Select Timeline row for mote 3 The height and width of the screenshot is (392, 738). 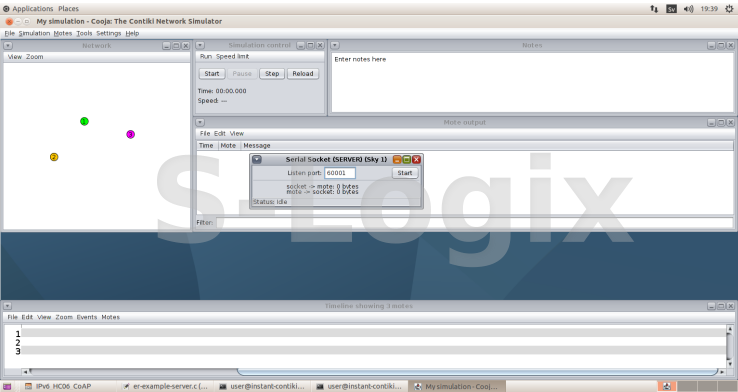(374, 351)
